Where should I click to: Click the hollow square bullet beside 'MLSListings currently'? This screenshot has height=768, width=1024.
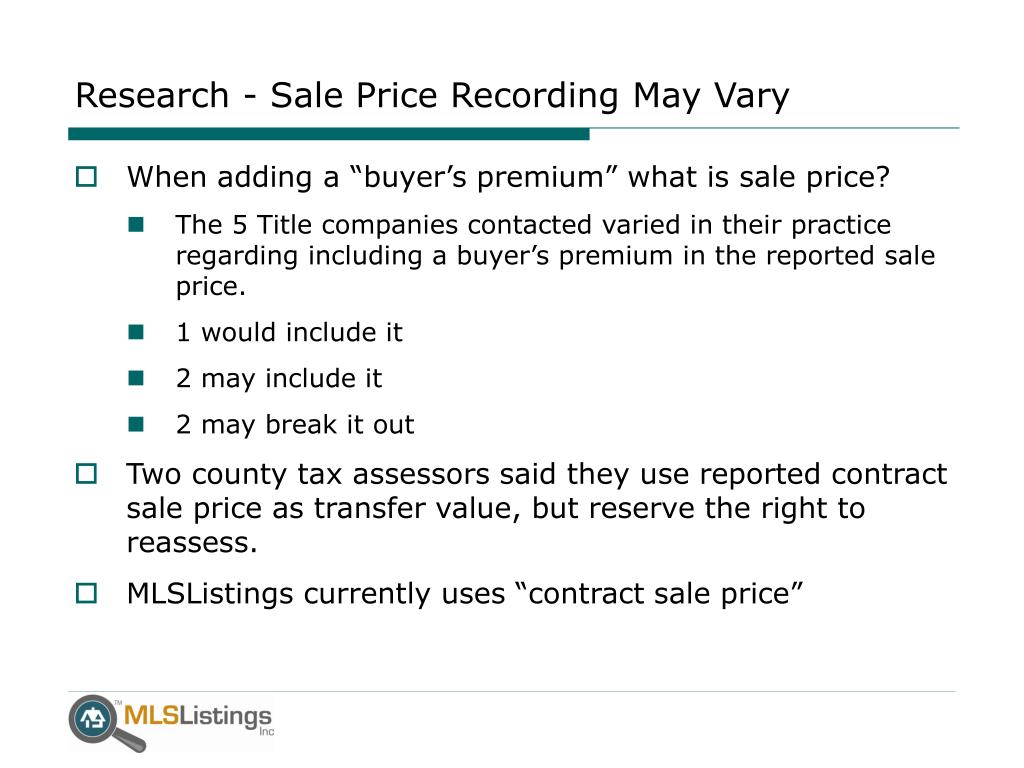[86, 594]
